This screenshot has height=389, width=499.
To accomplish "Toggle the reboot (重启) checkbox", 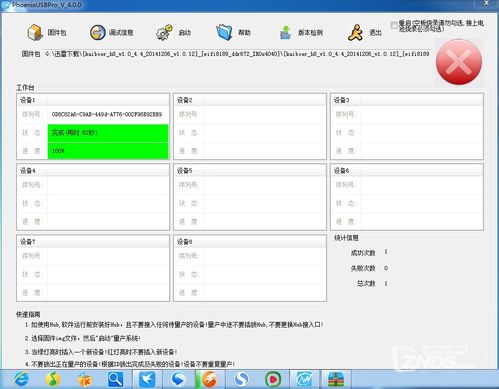I will tap(394, 25).
